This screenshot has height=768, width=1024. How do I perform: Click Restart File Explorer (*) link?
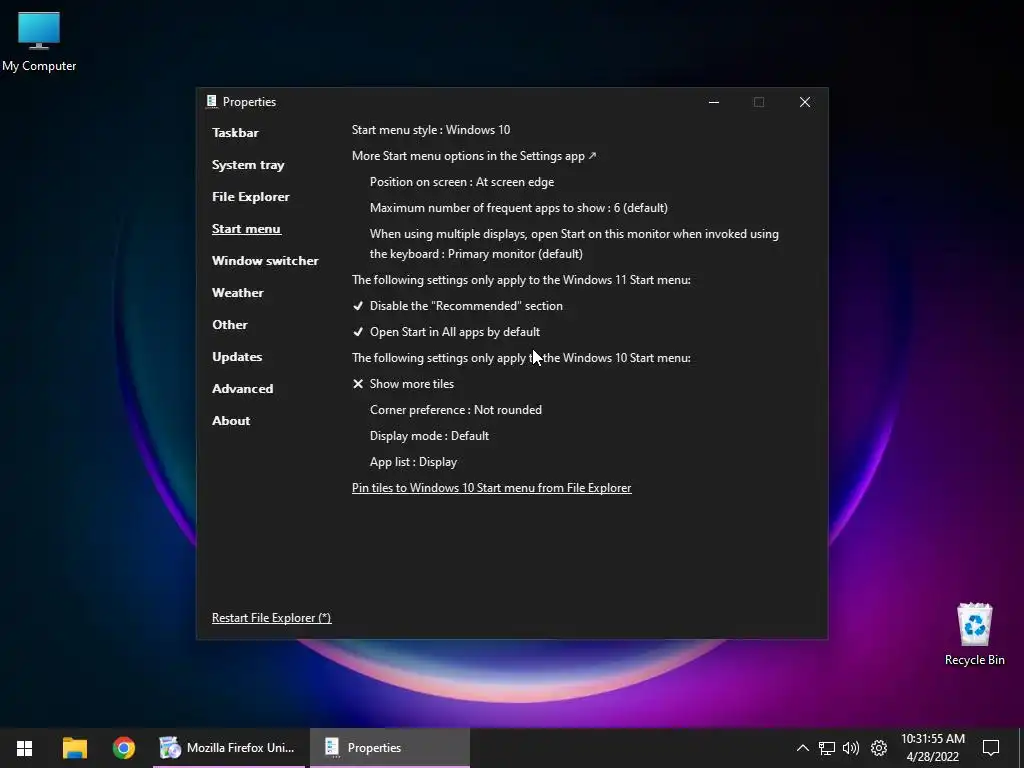pos(272,618)
